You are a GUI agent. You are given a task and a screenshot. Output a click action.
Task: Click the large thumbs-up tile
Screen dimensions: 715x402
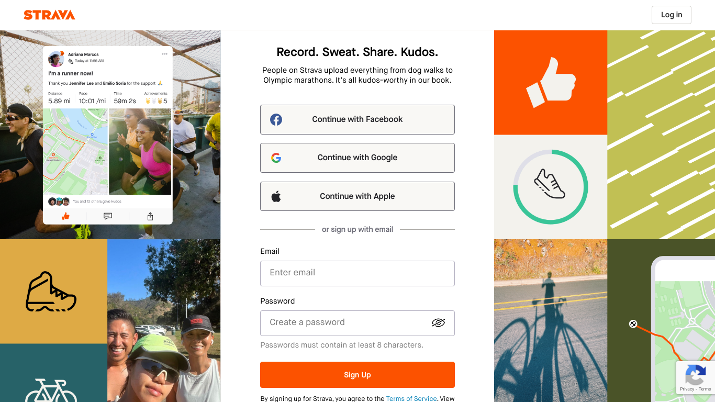[550, 82]
